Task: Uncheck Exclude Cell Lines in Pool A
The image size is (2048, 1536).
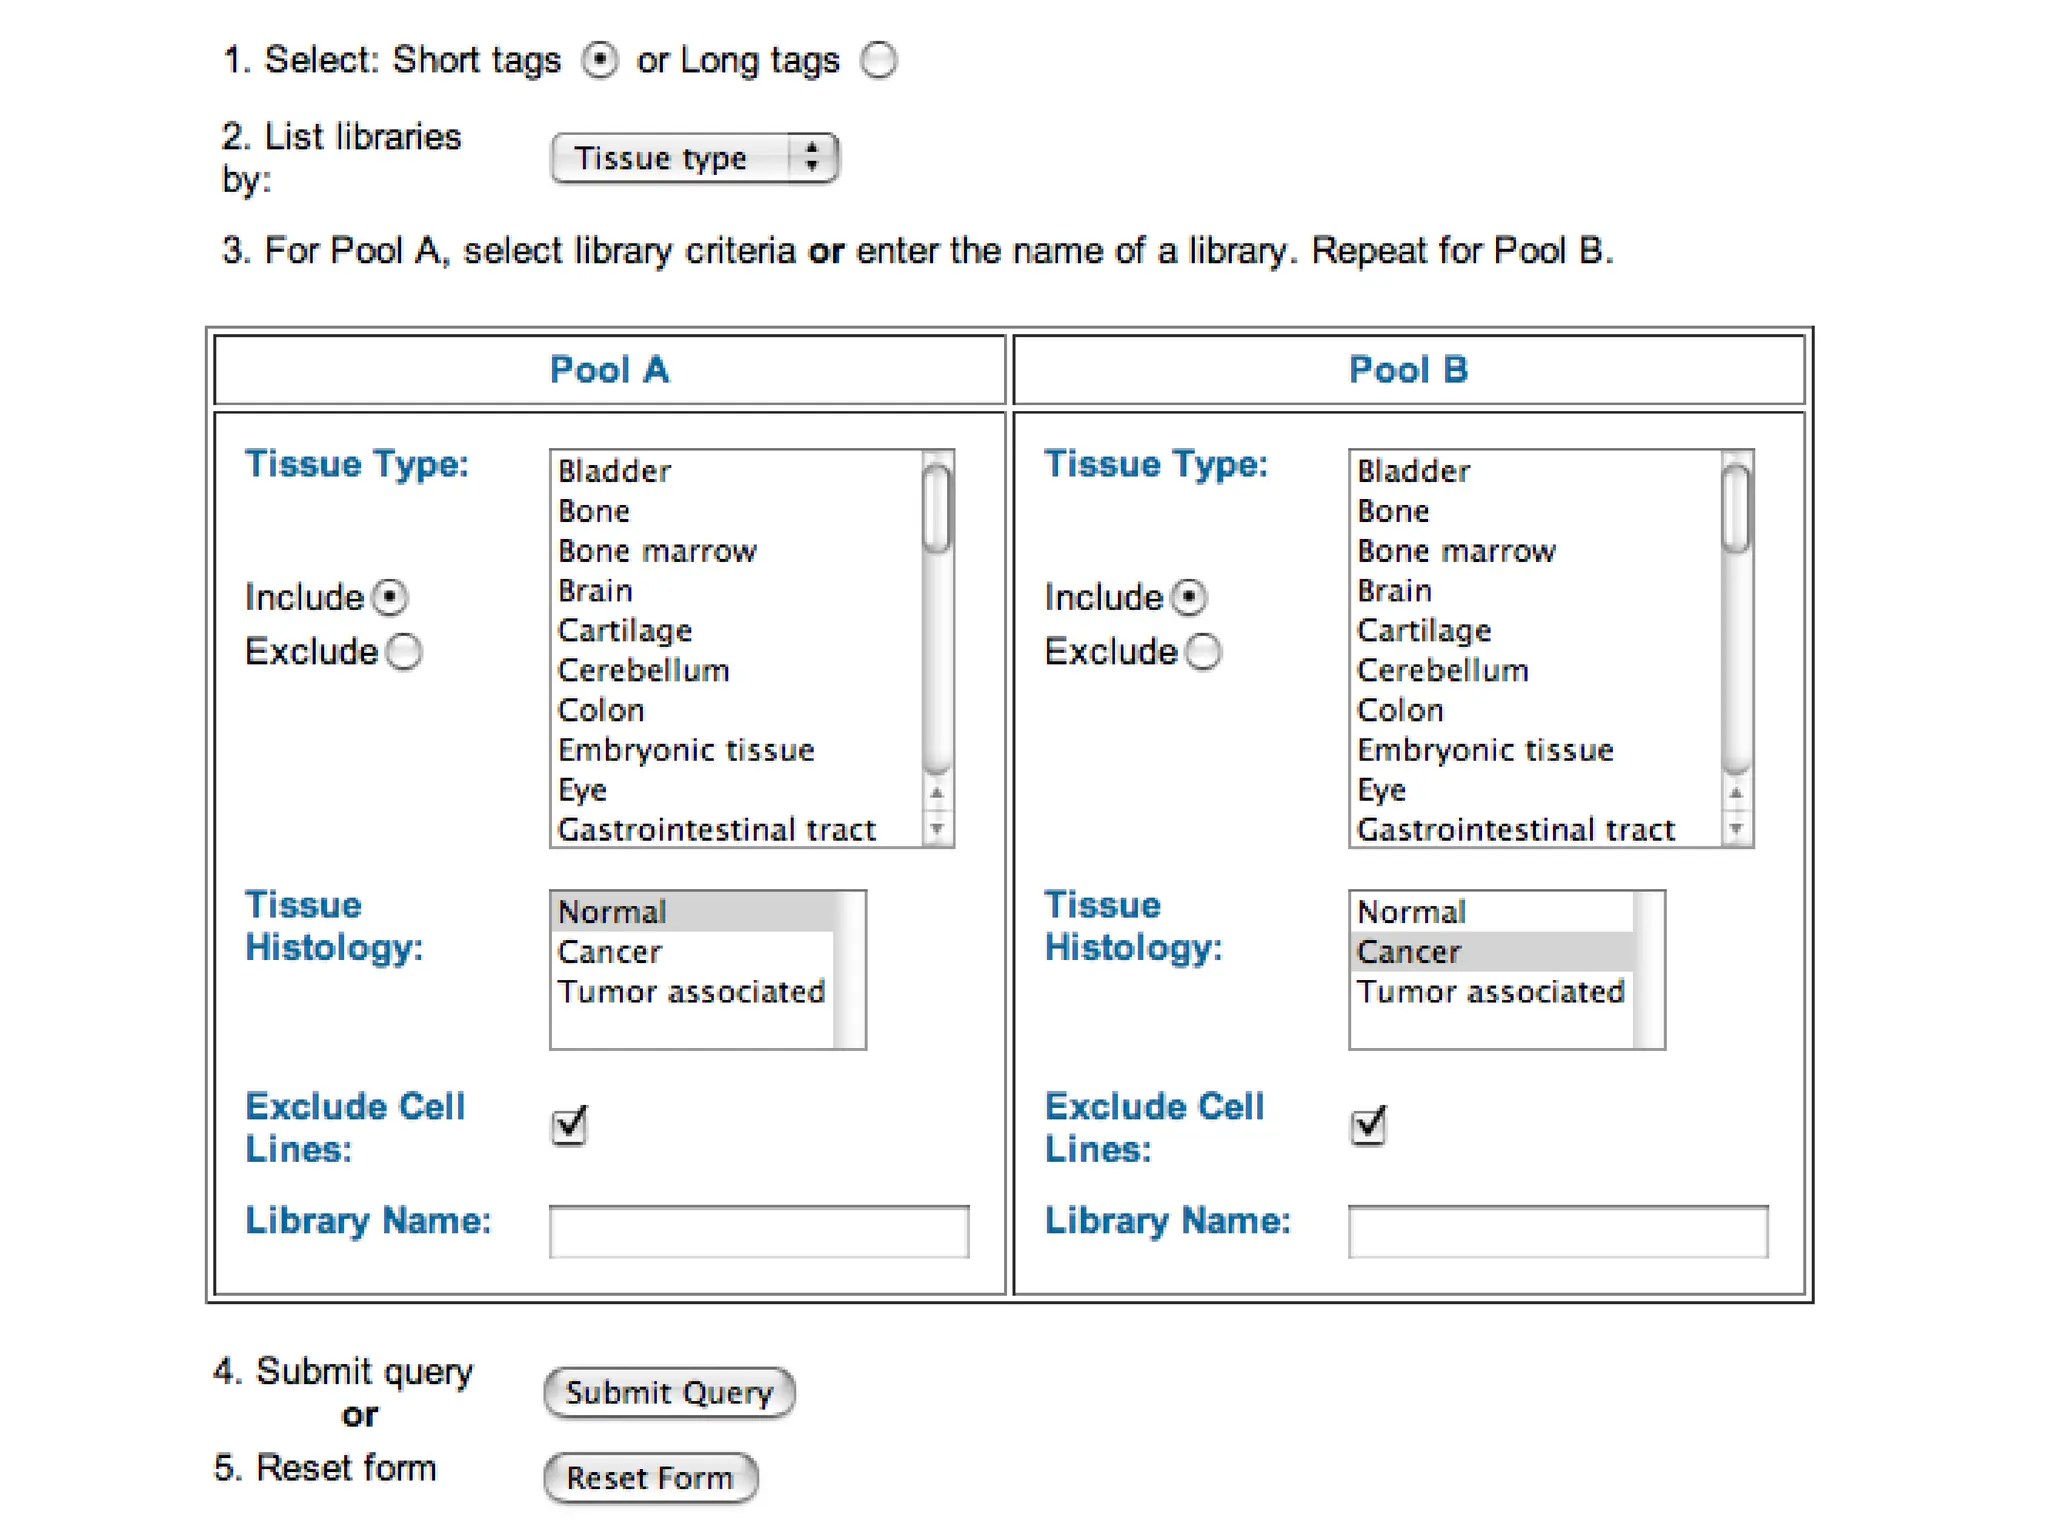Action: click(x=569, y=1125)
